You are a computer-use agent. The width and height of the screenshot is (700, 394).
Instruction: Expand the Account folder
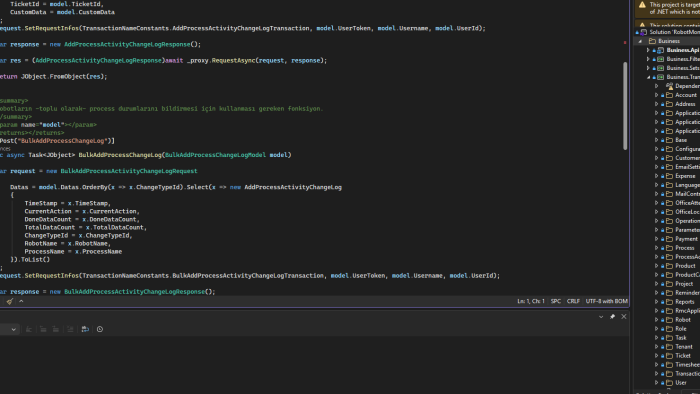(x=657, y=95)
